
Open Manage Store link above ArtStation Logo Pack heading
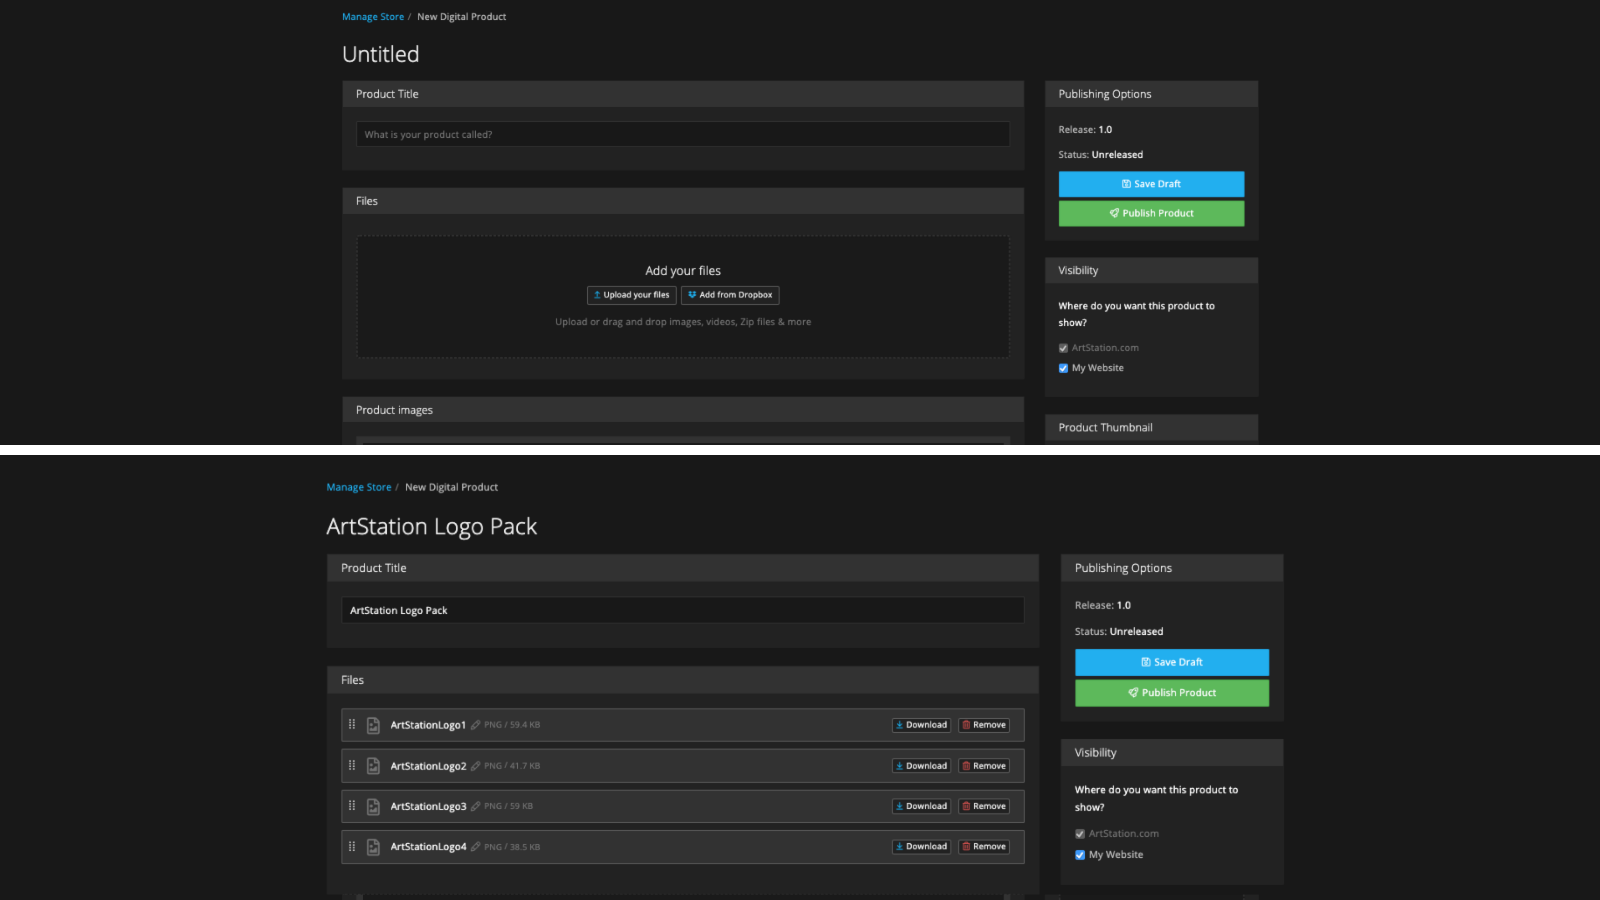tap(359, 488)
